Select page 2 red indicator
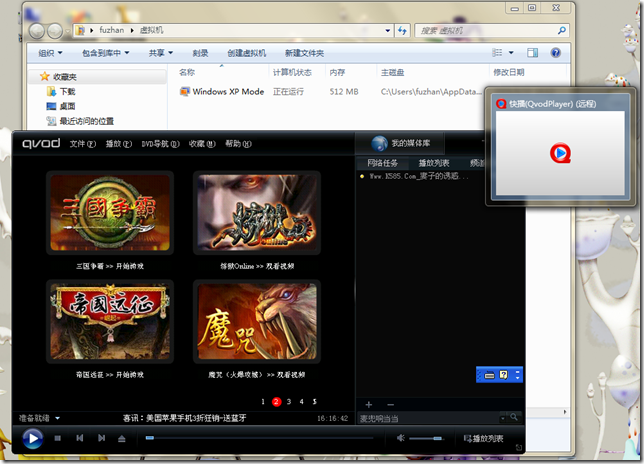The width and height of the screenshot is (644, 464). pyautogui.click(x=276, y=402)
